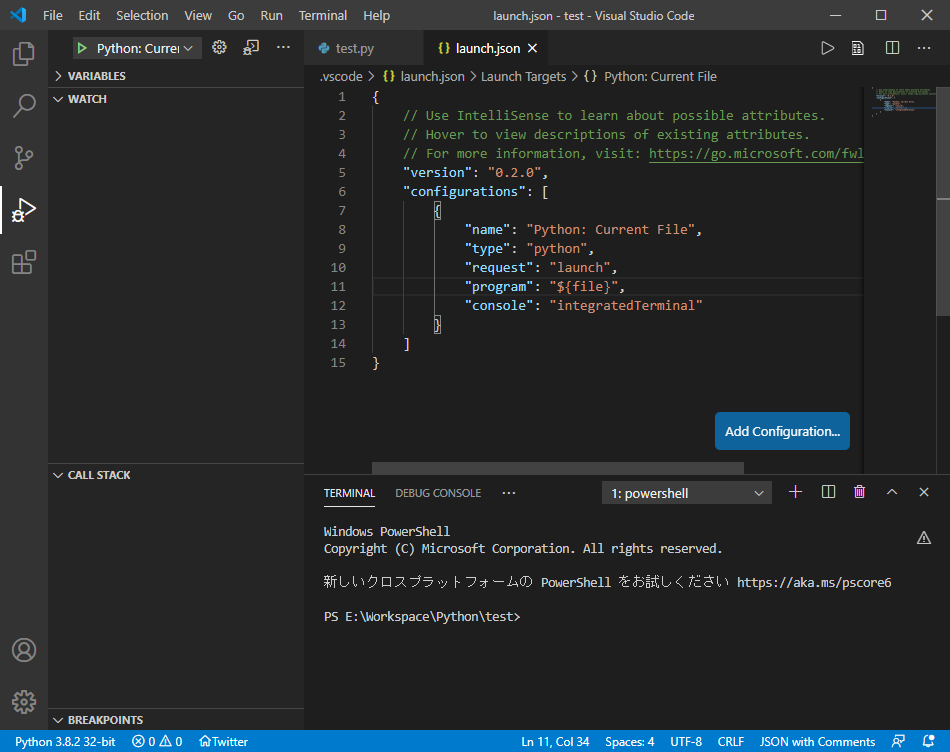The height and width of the screenshot is (752, 950).
Task: Select the TERMINAL panel tab
Action: tap(349, 493)
